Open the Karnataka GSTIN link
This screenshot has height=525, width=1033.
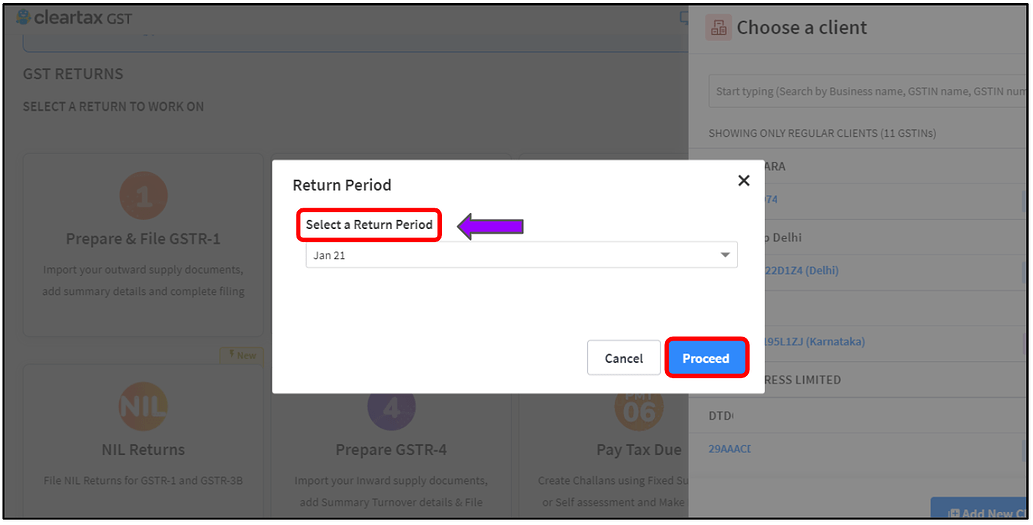click(814, 342)
